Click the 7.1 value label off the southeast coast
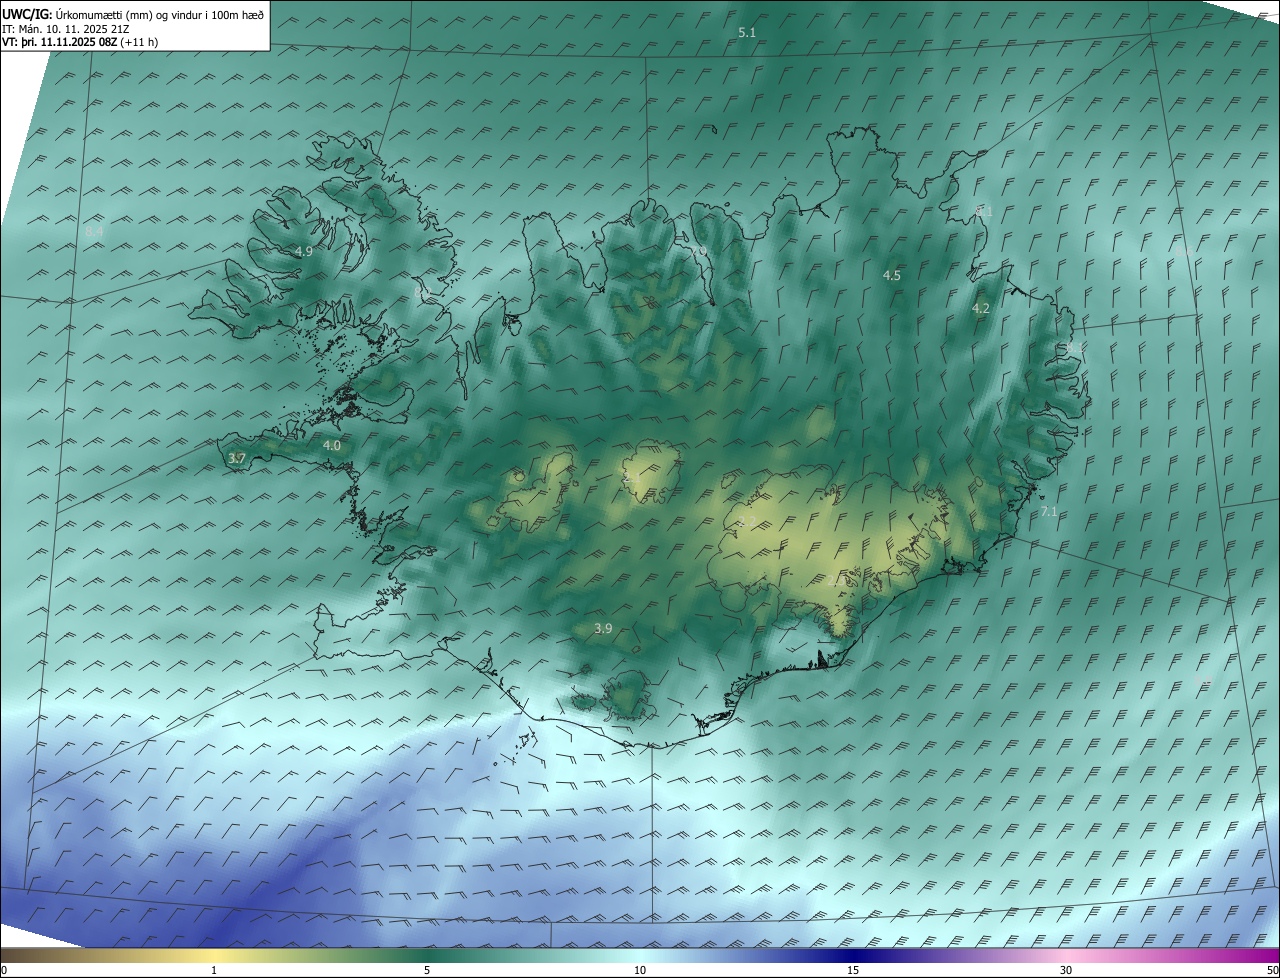The image size is (1280, 978). [x=1049, y=511]
